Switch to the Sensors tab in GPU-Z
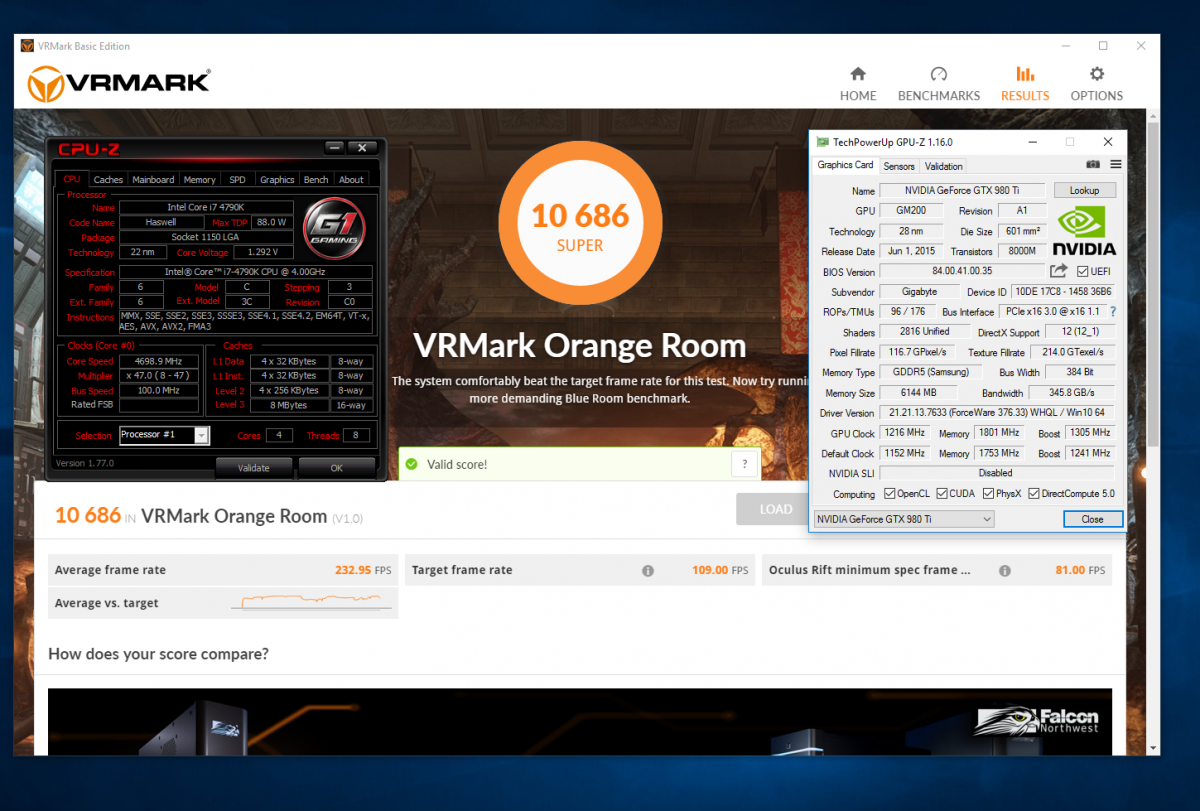 899,166
